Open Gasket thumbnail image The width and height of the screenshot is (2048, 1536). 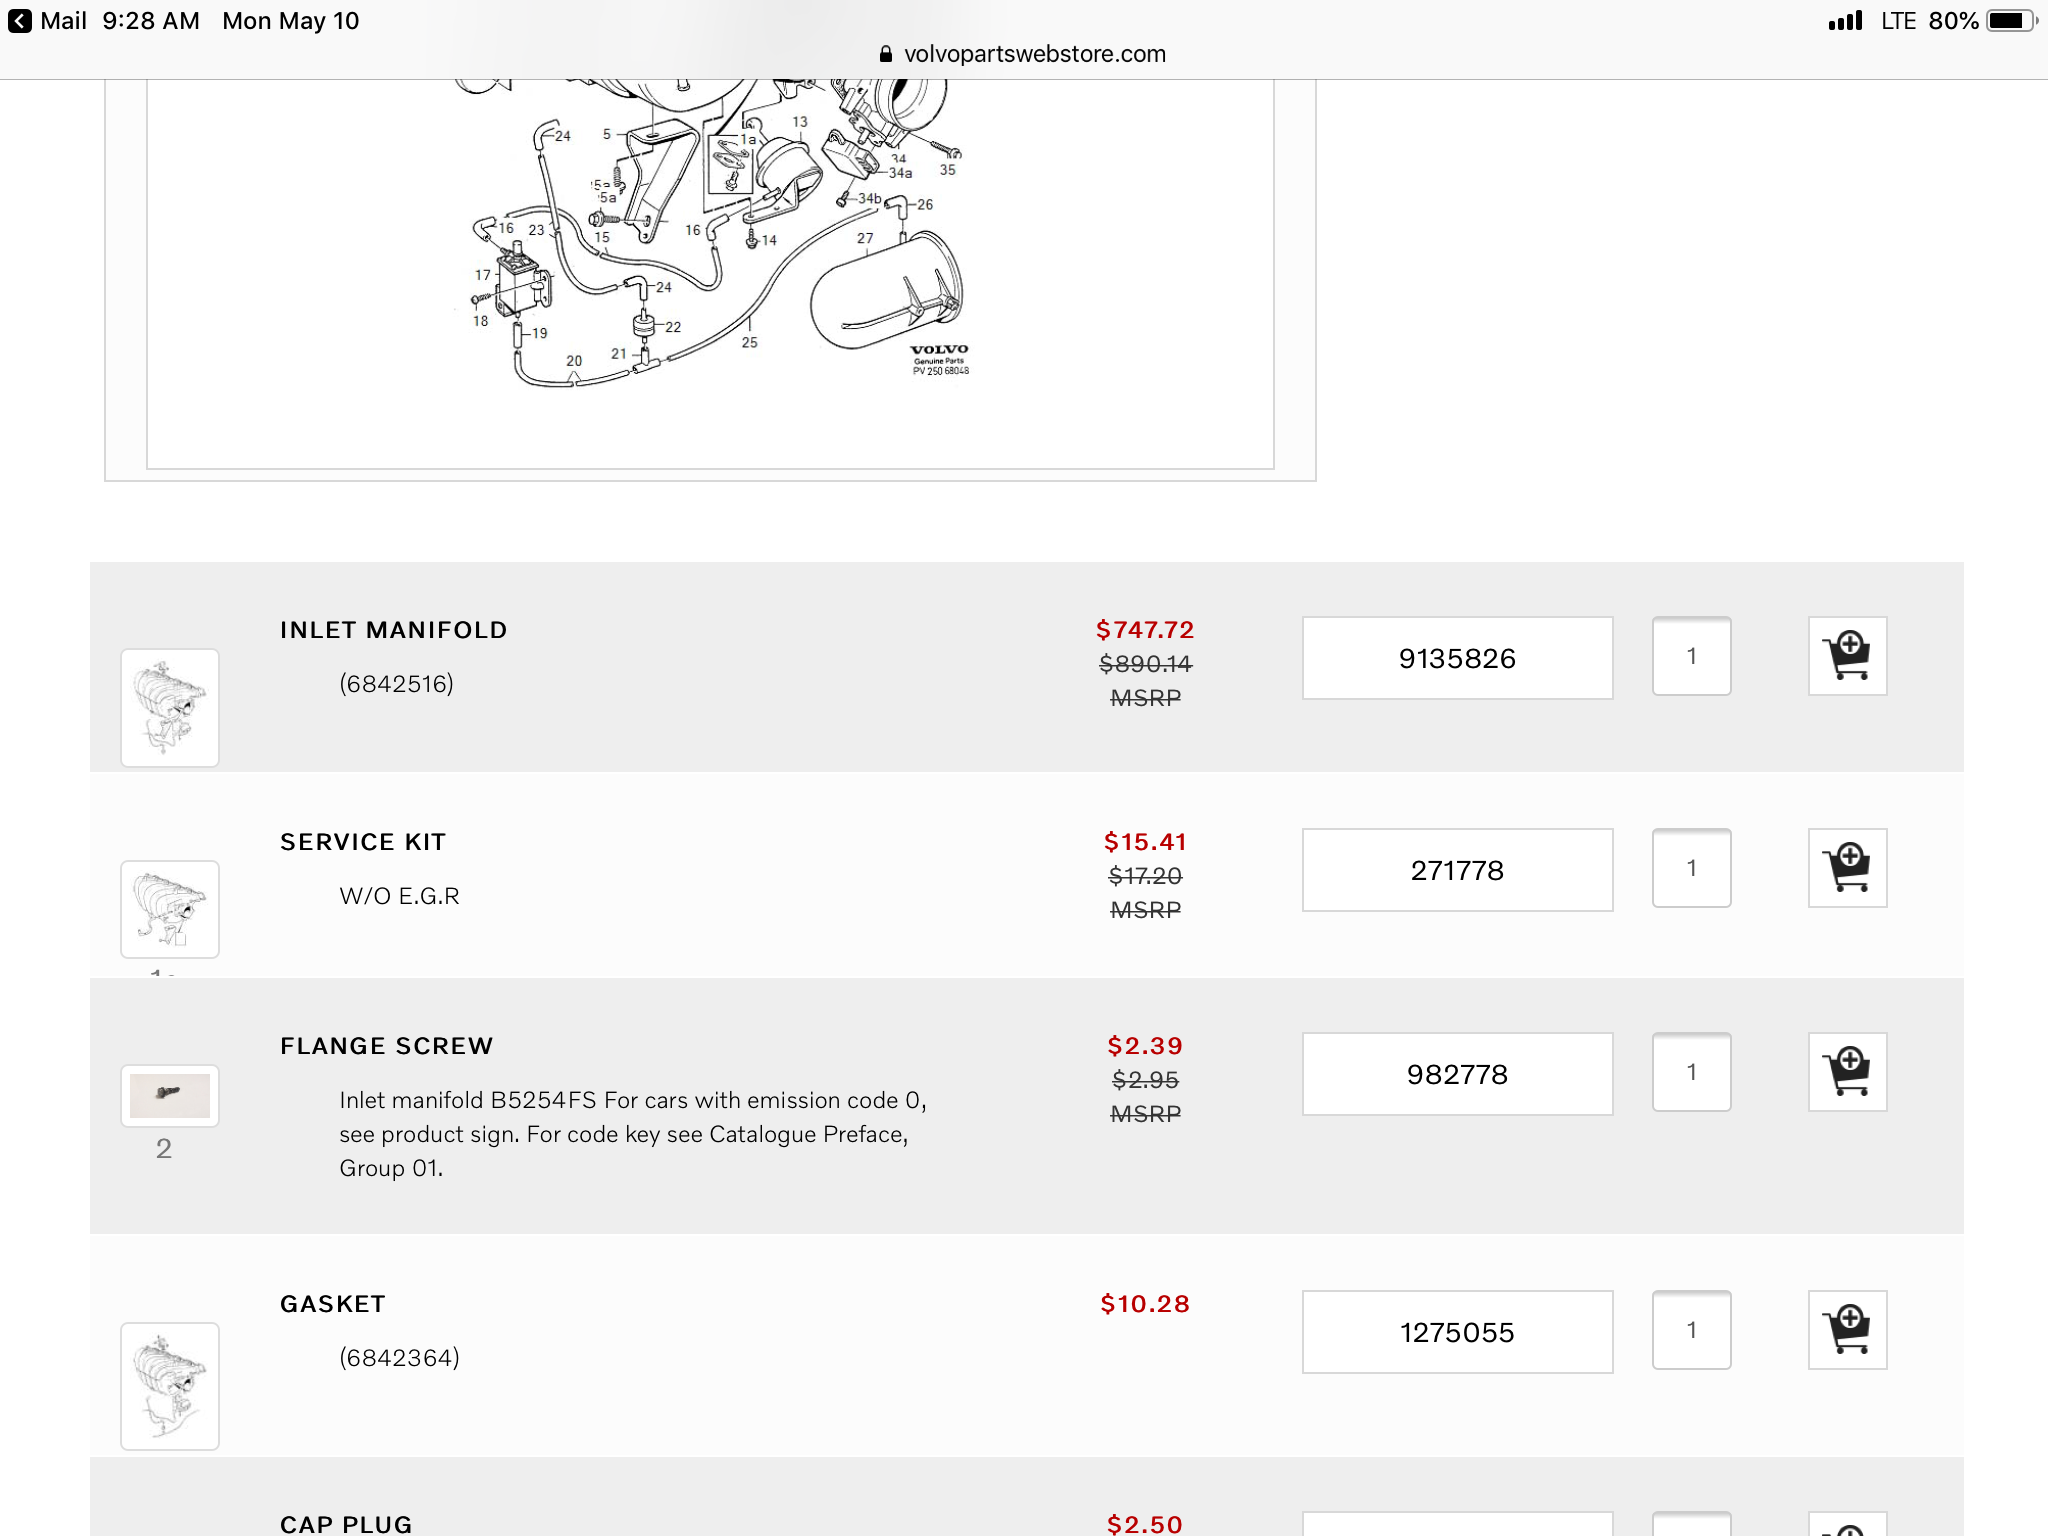(170, 1386)
